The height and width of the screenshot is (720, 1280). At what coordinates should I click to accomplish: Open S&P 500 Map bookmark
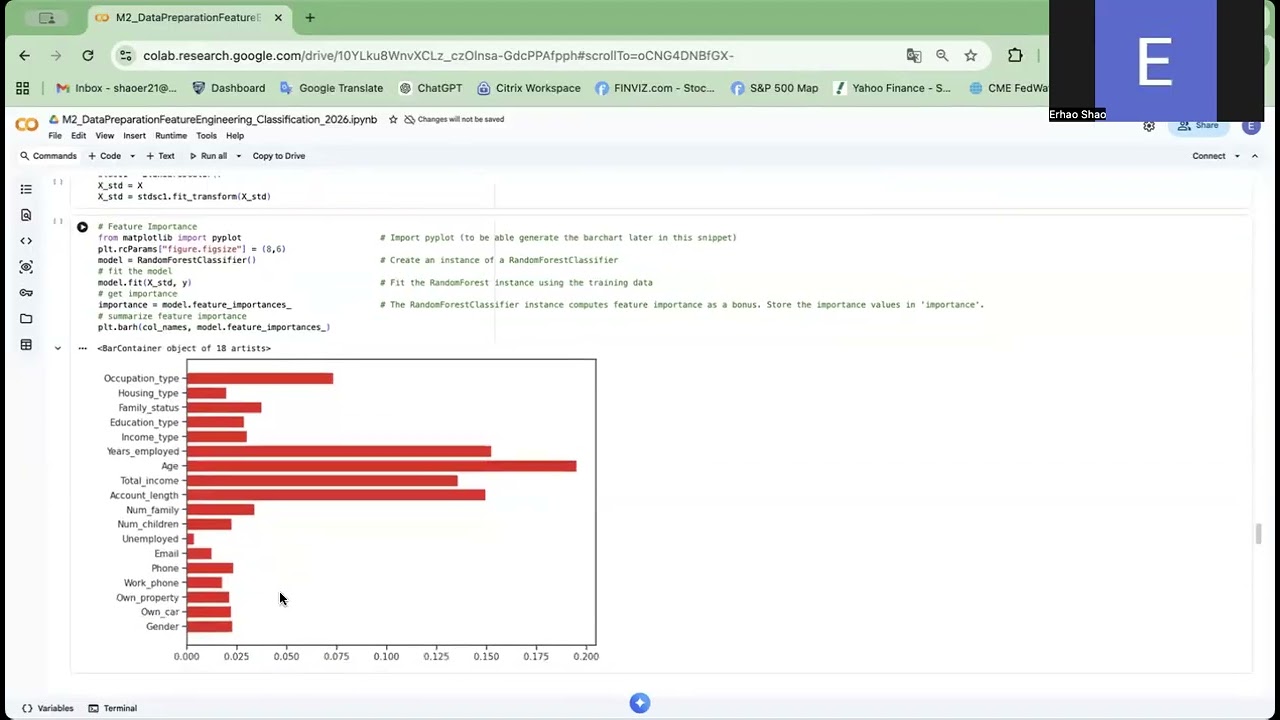pos(774,88)
